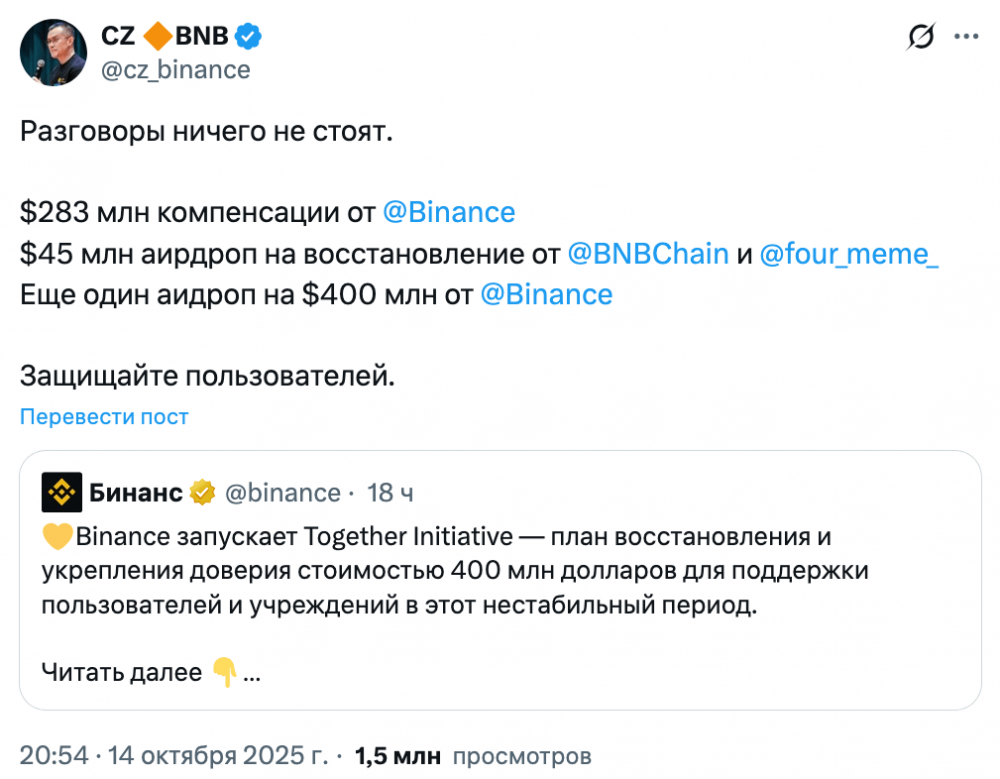The height and width of the screenshot is (779, 1000).
Task: Open the first @Binance mention link
Action: 449,212
